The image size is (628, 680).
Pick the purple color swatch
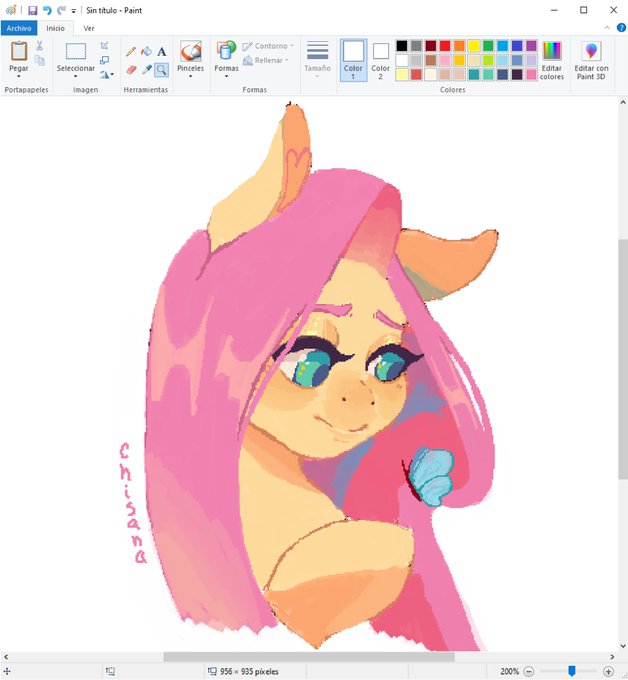[x=531, y=46]
